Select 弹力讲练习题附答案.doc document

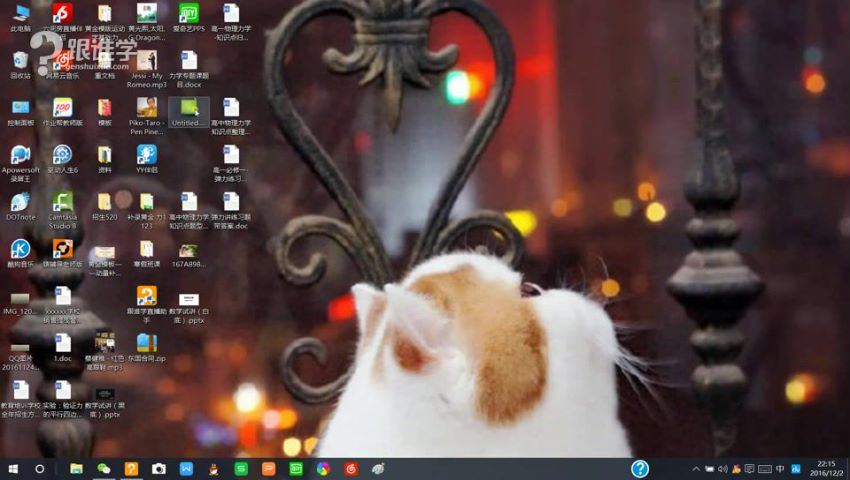[231, 210]
